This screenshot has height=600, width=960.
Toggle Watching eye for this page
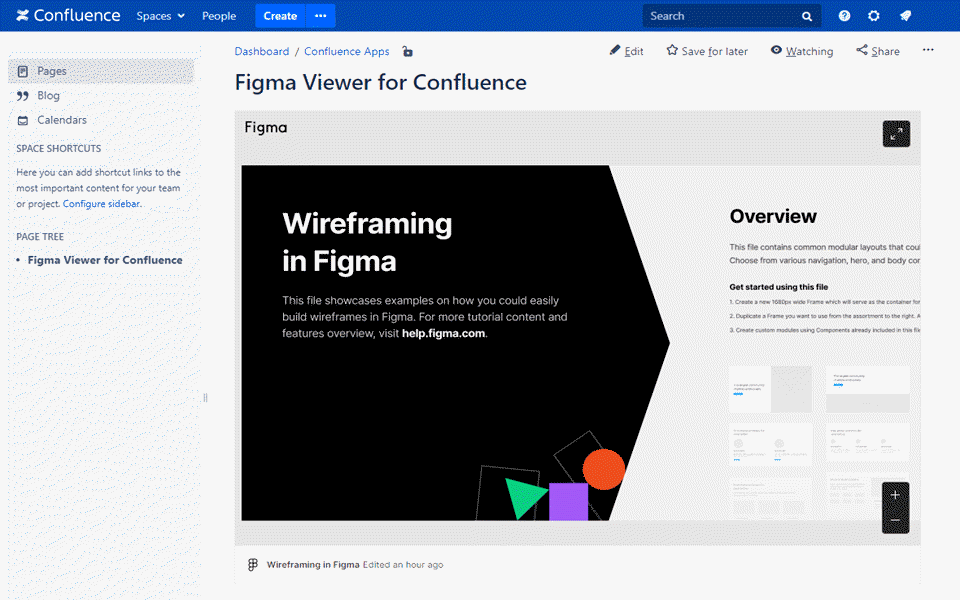(801, 51)
